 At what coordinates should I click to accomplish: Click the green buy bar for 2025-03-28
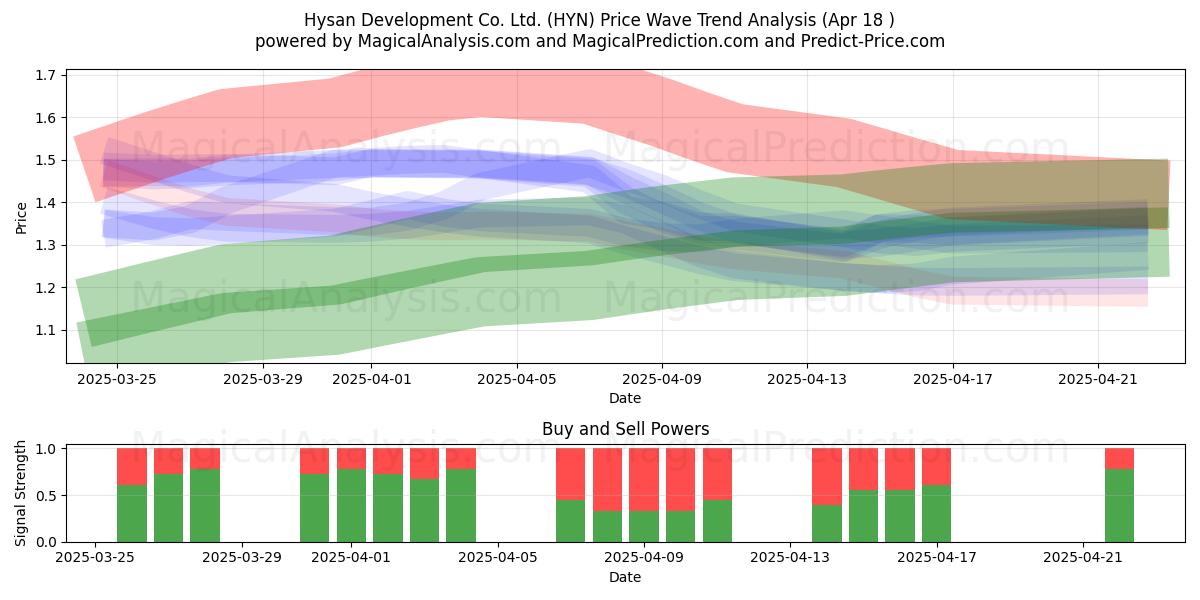coord(205,505)
